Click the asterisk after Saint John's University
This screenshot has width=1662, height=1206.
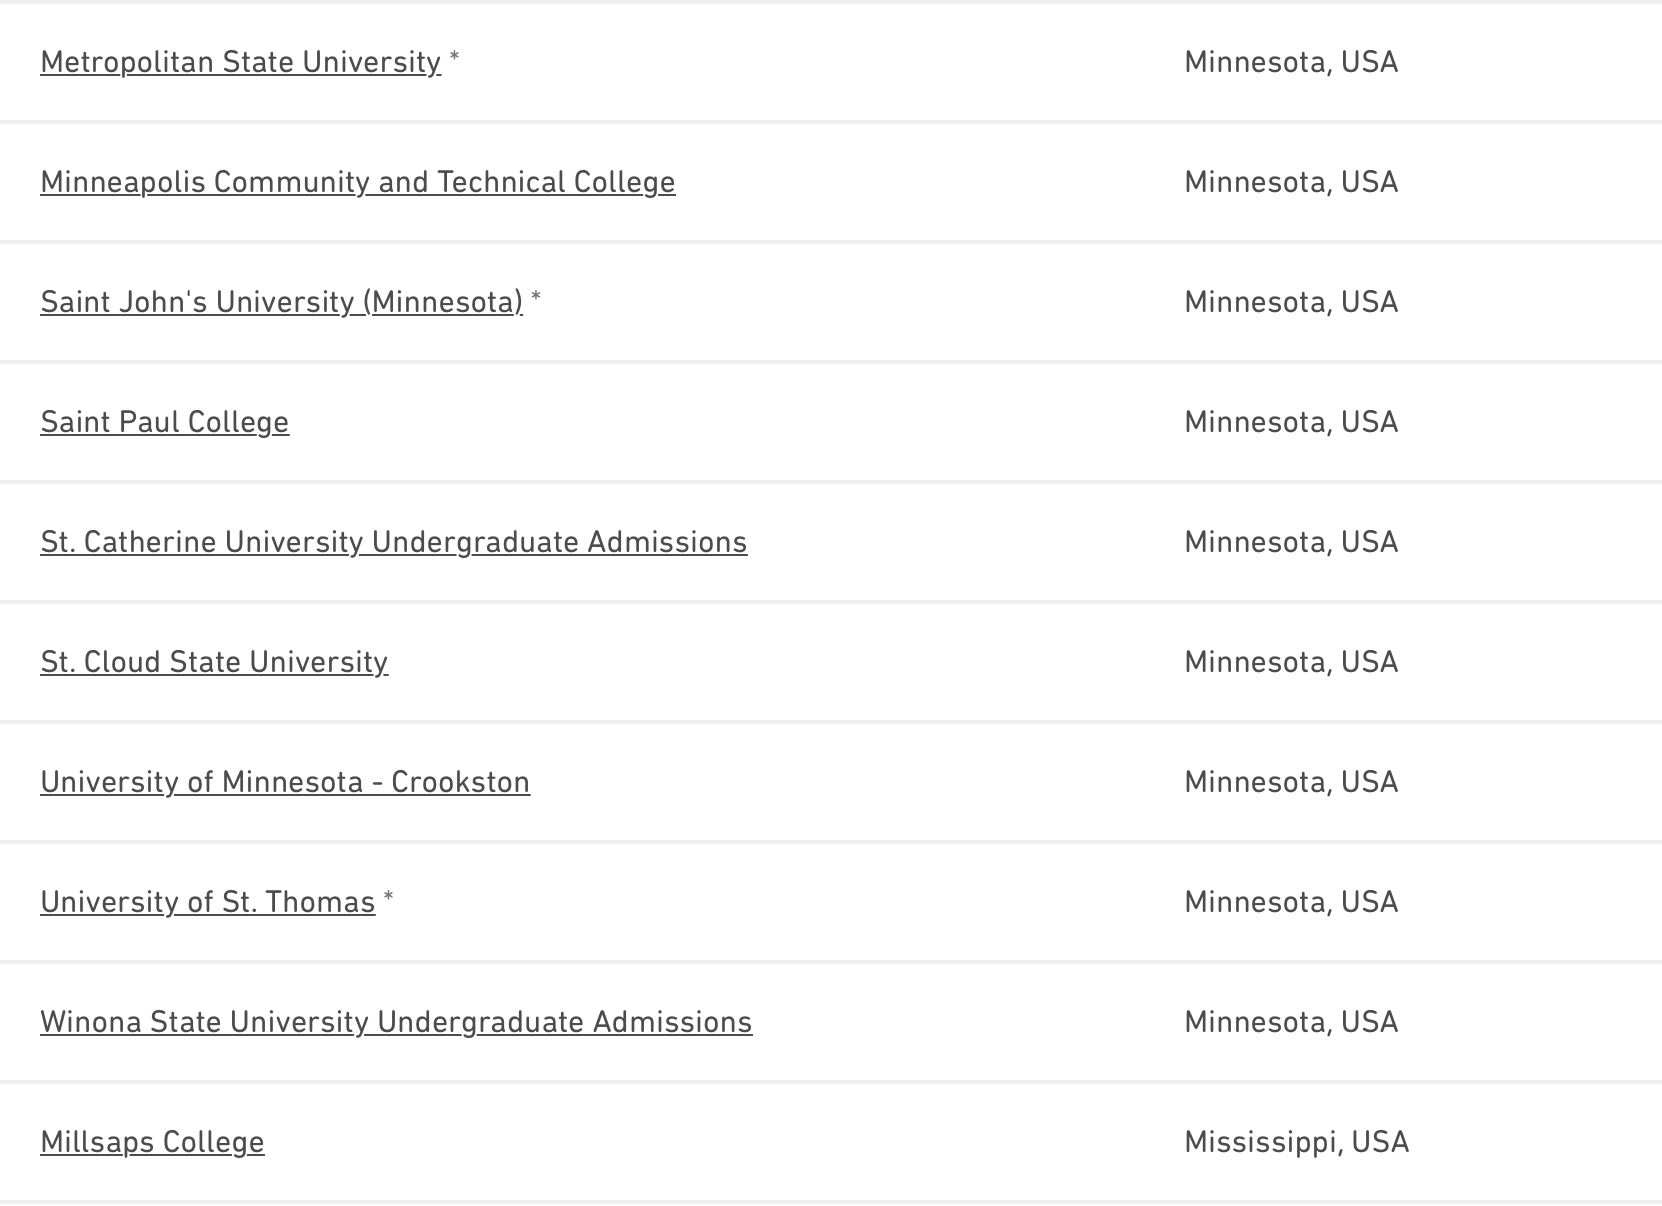pyautogui.click(x=537, y=298)
